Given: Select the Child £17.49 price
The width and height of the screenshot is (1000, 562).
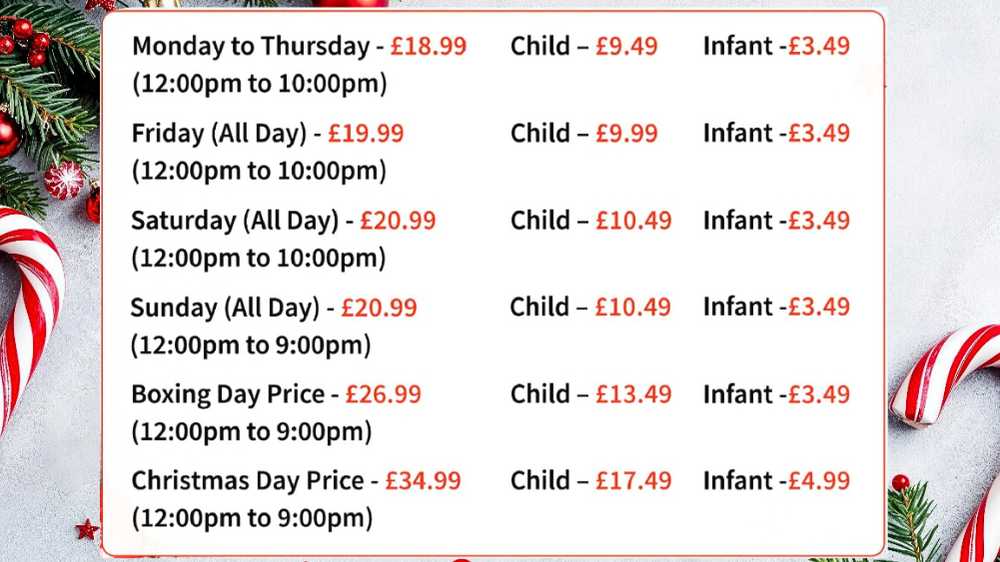Looking at the screenshot, I should (633, 481).
